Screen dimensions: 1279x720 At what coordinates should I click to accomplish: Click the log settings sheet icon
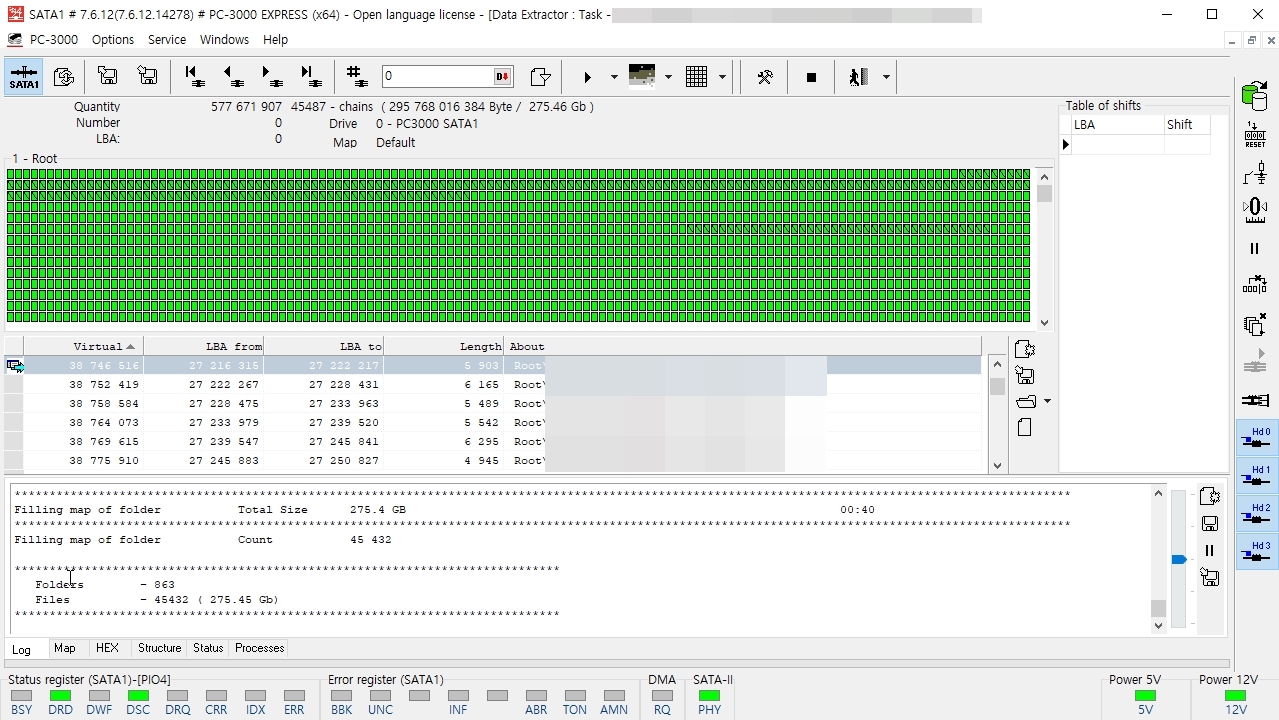pos(1210,496)
